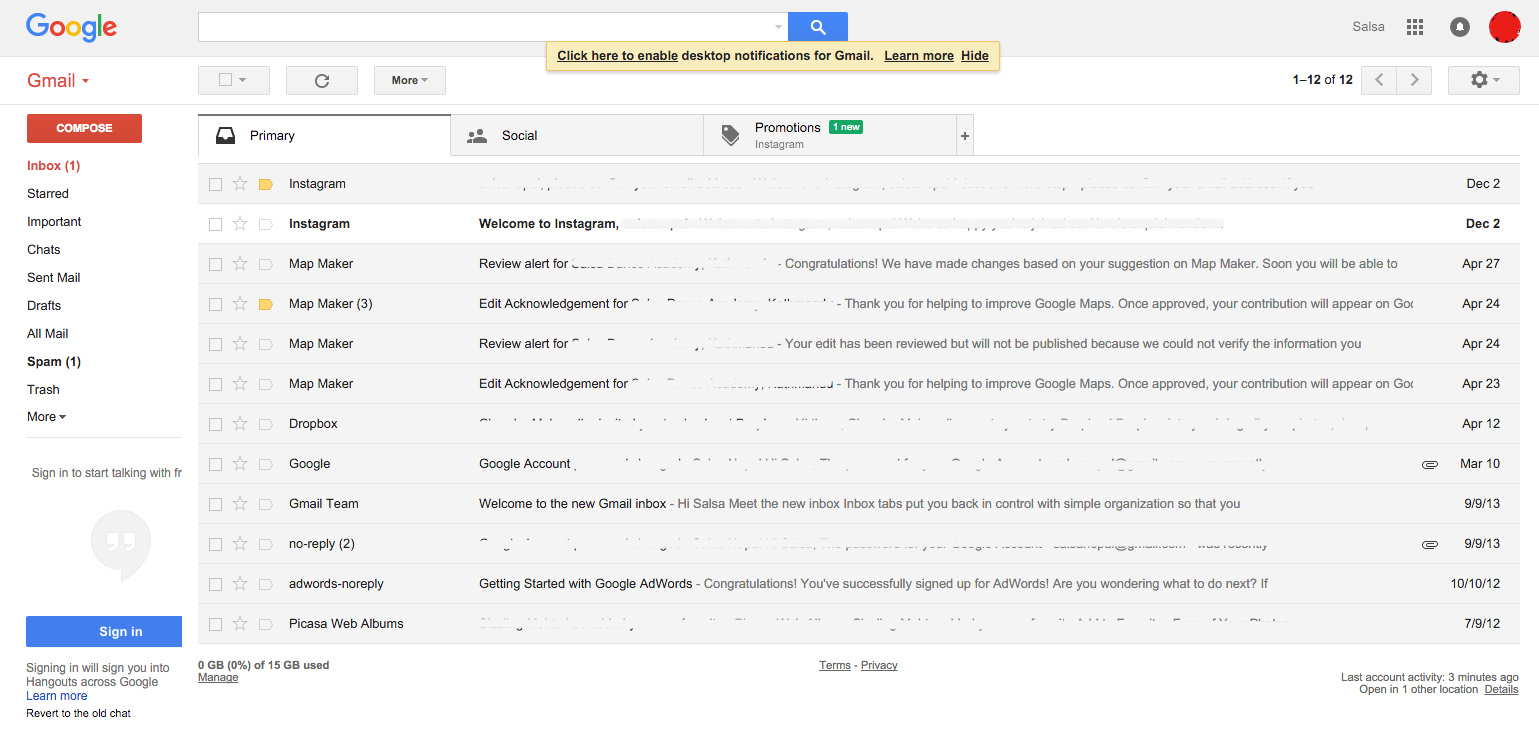Viewport: 1539px width, 746px height.
Task: Open the settings gear menu
Action: click(1484, 80)
